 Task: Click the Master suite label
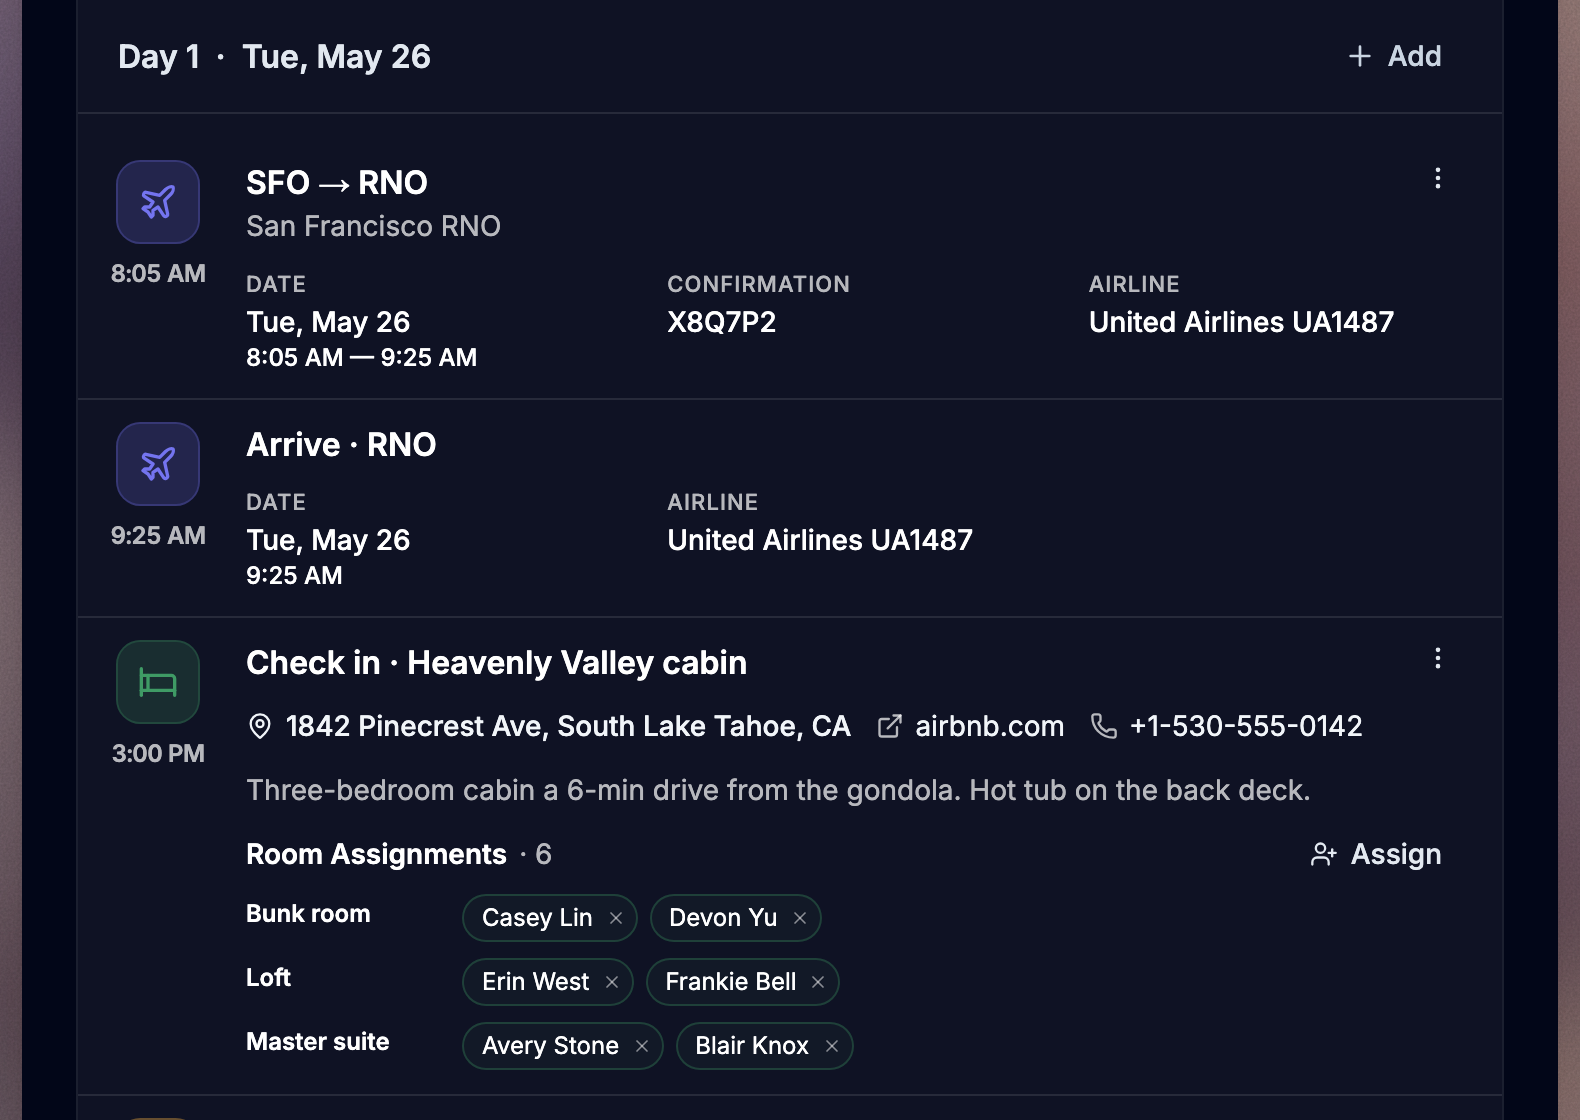317,1042
